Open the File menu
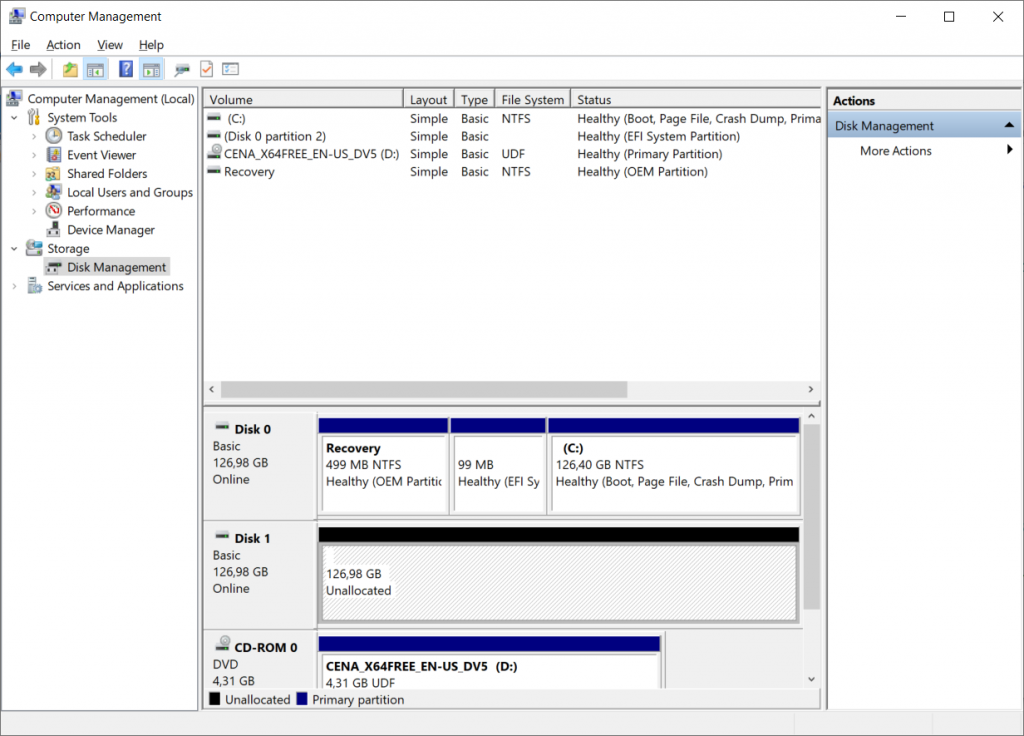 (20, 44)
